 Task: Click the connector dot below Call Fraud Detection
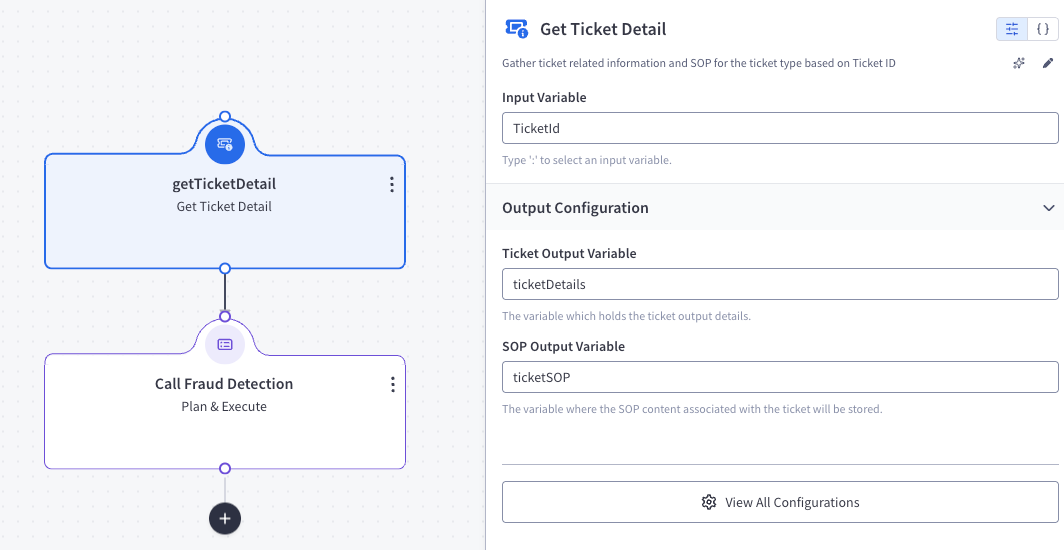225,469
